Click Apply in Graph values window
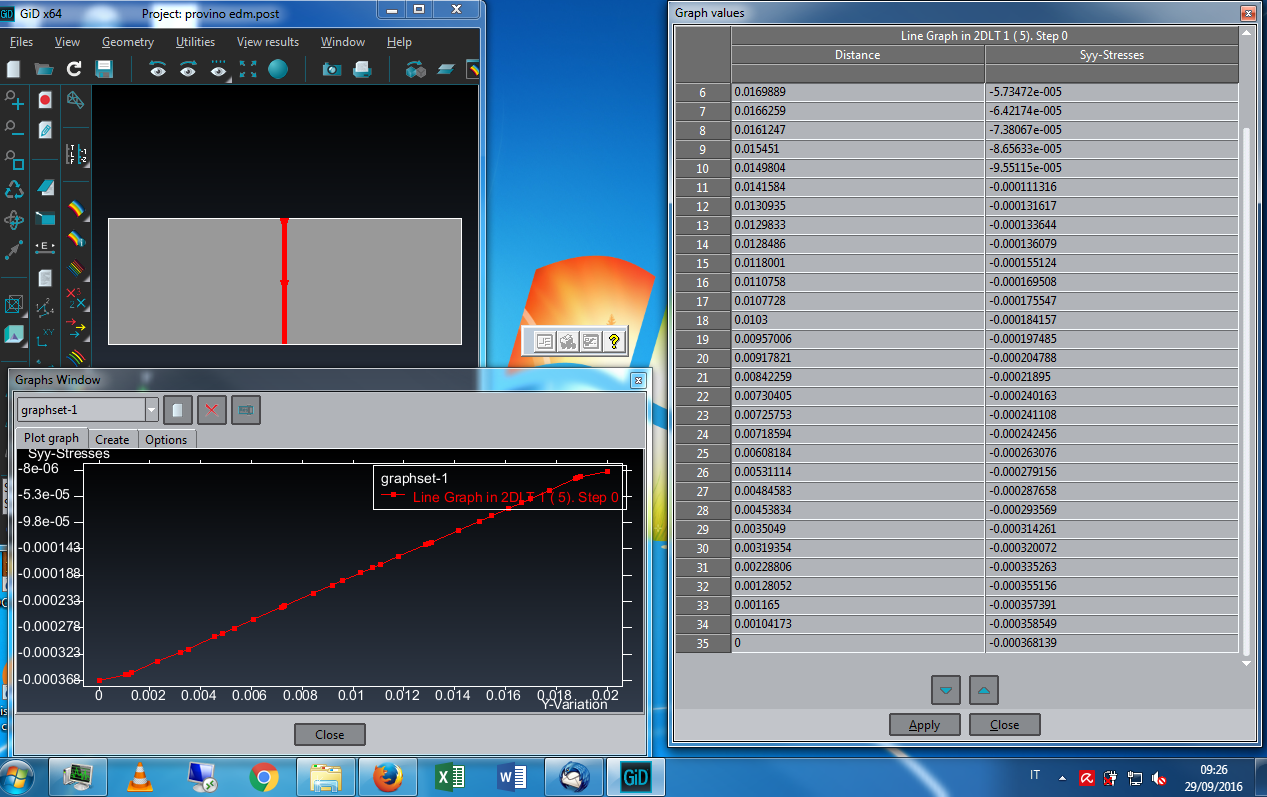 (x=924, y=725)
